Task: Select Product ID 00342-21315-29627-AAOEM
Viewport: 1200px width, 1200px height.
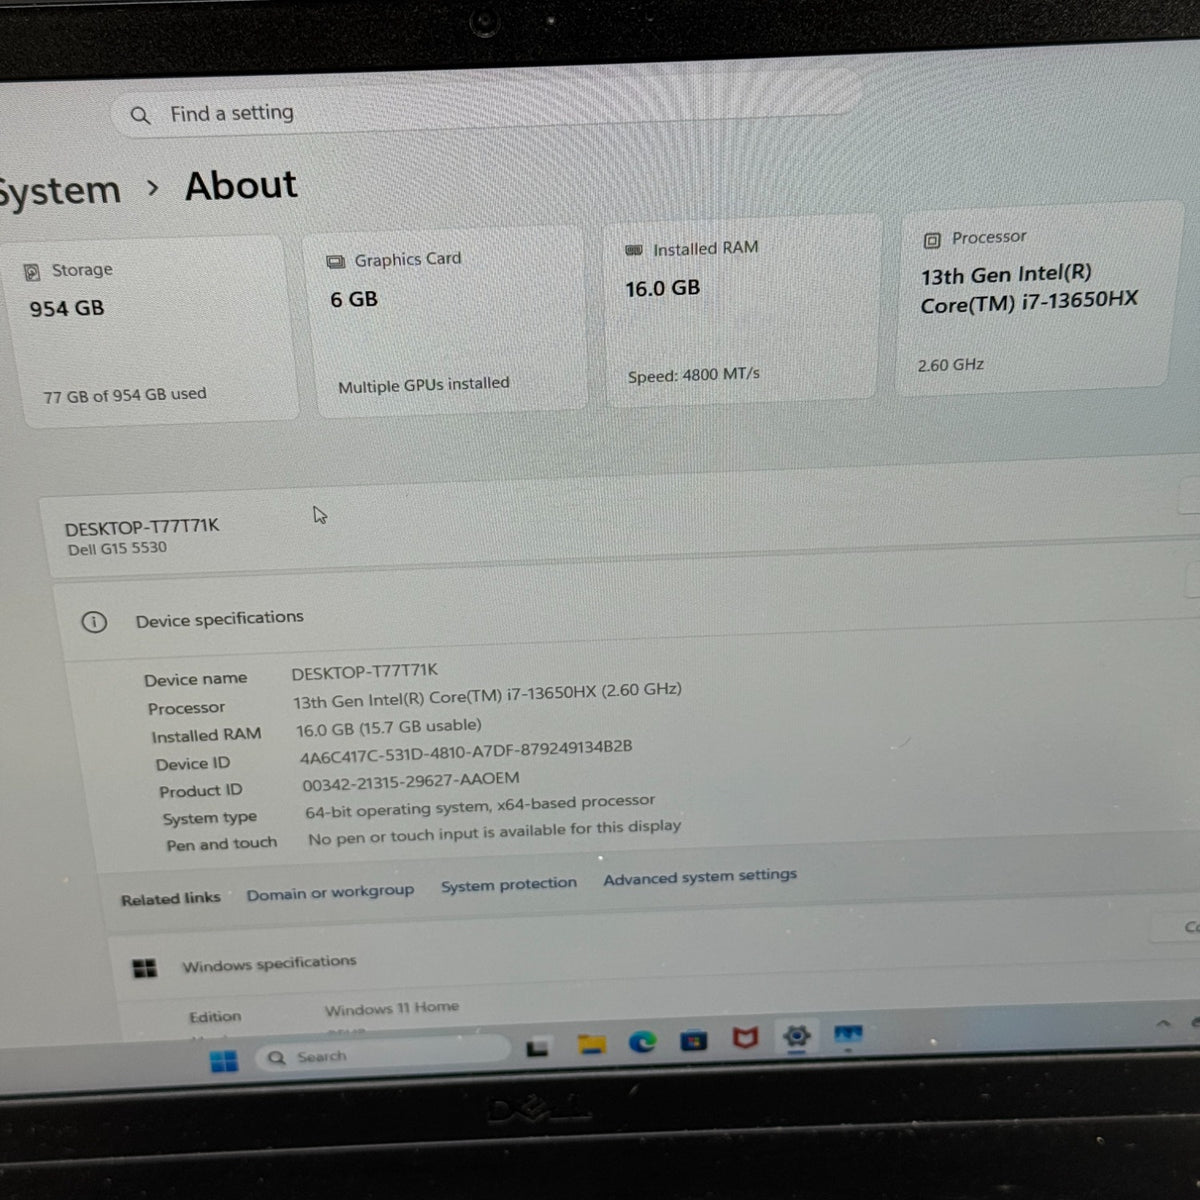Action: [410, 781]
